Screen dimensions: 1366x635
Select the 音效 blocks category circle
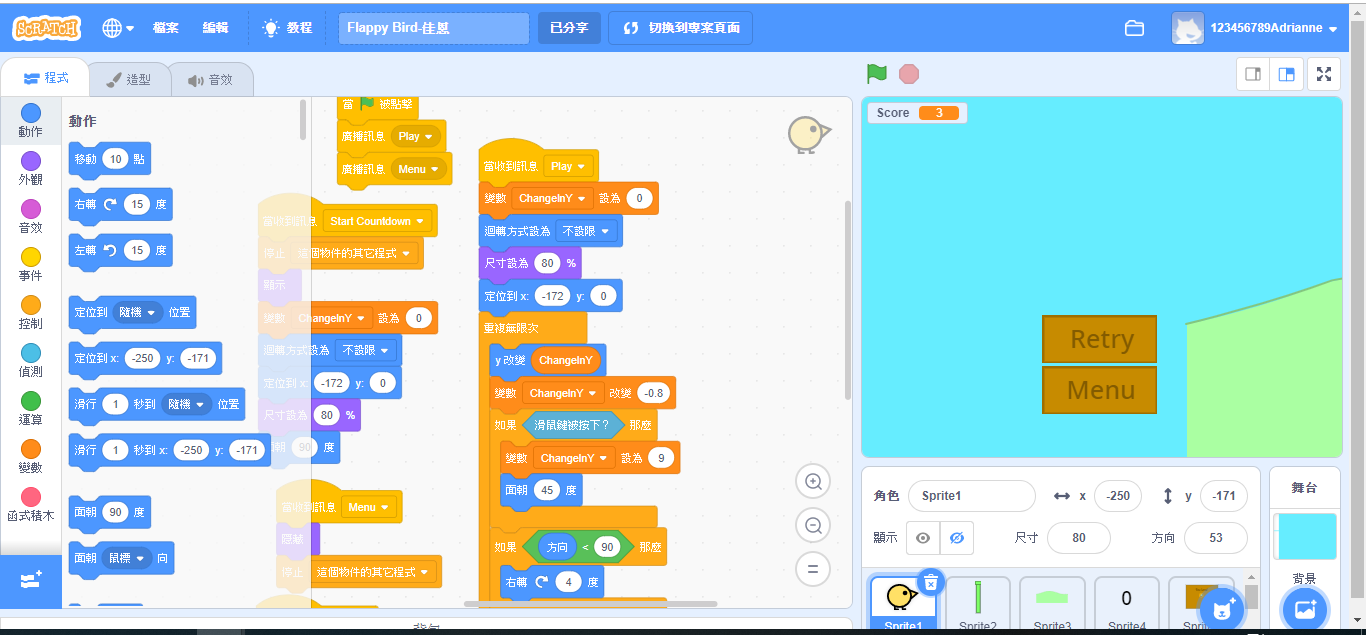(x=31, y=208)
